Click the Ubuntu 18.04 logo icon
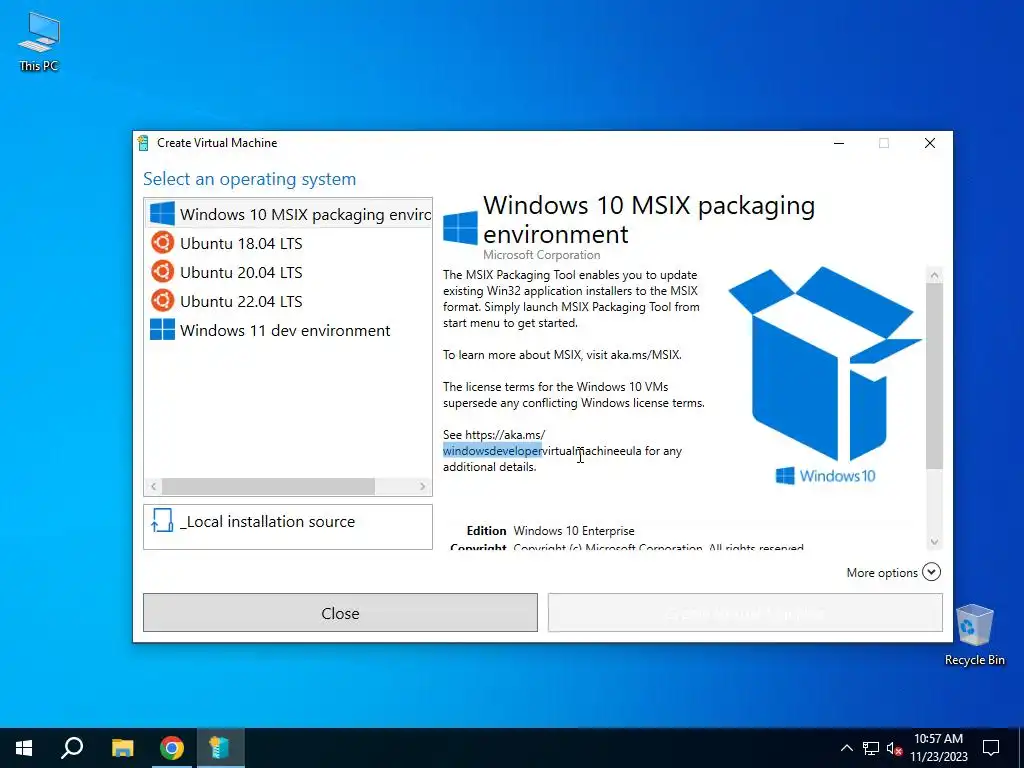 coord(163,243)
